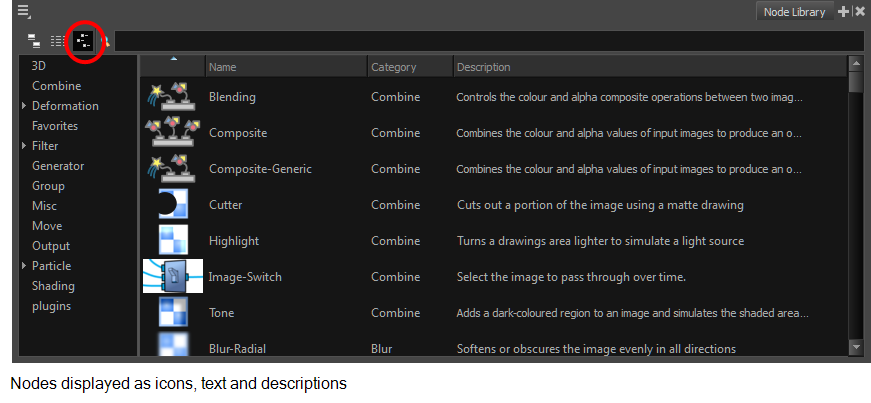This screenshot has width=871, height=403.
Task: Toggle the circled detailed list view icon
Action: [83, 41]
